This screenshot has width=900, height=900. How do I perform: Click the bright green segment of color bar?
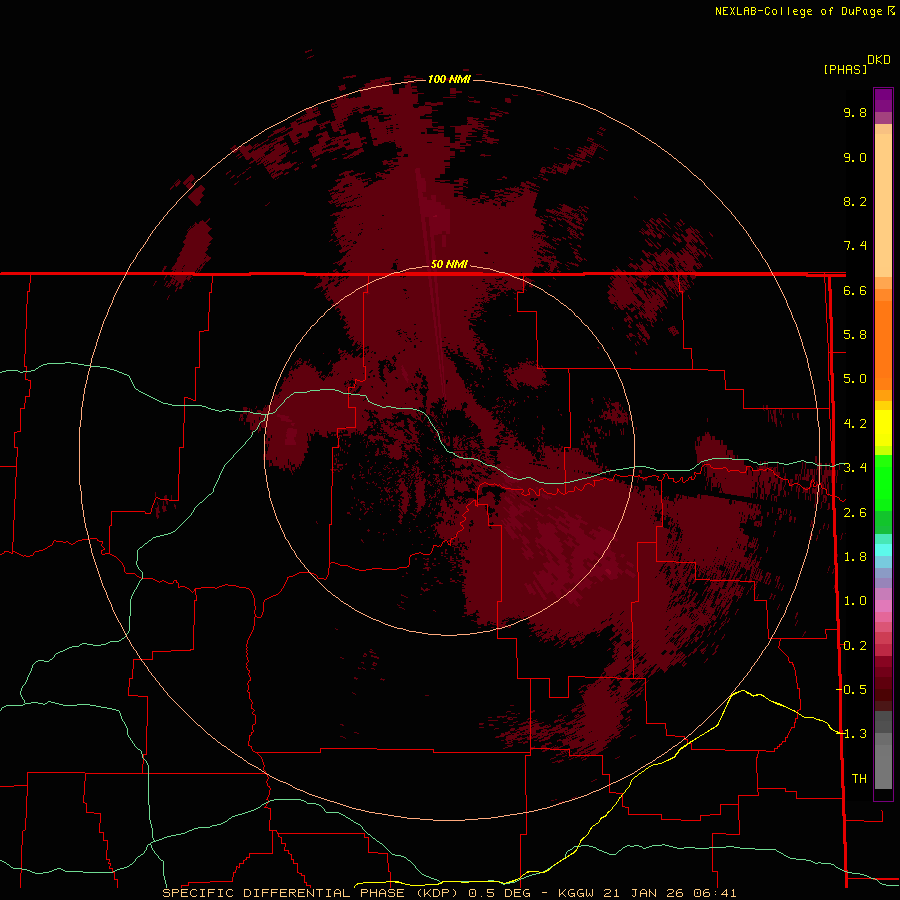[x=883, y=481]
